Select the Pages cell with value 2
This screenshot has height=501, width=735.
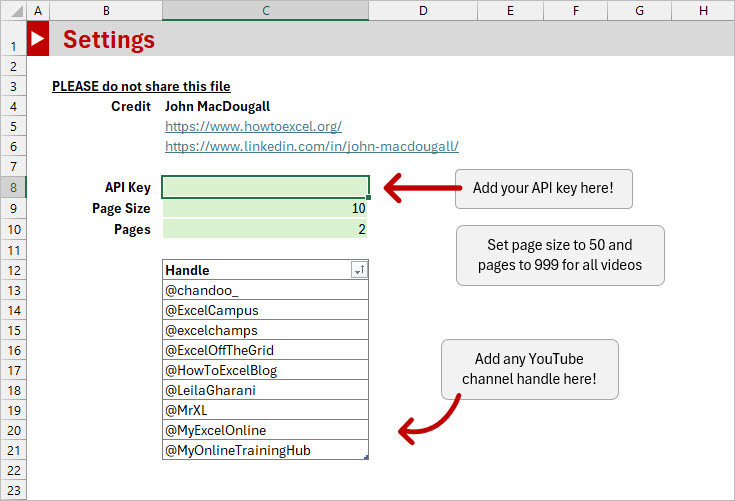[265, 229]
